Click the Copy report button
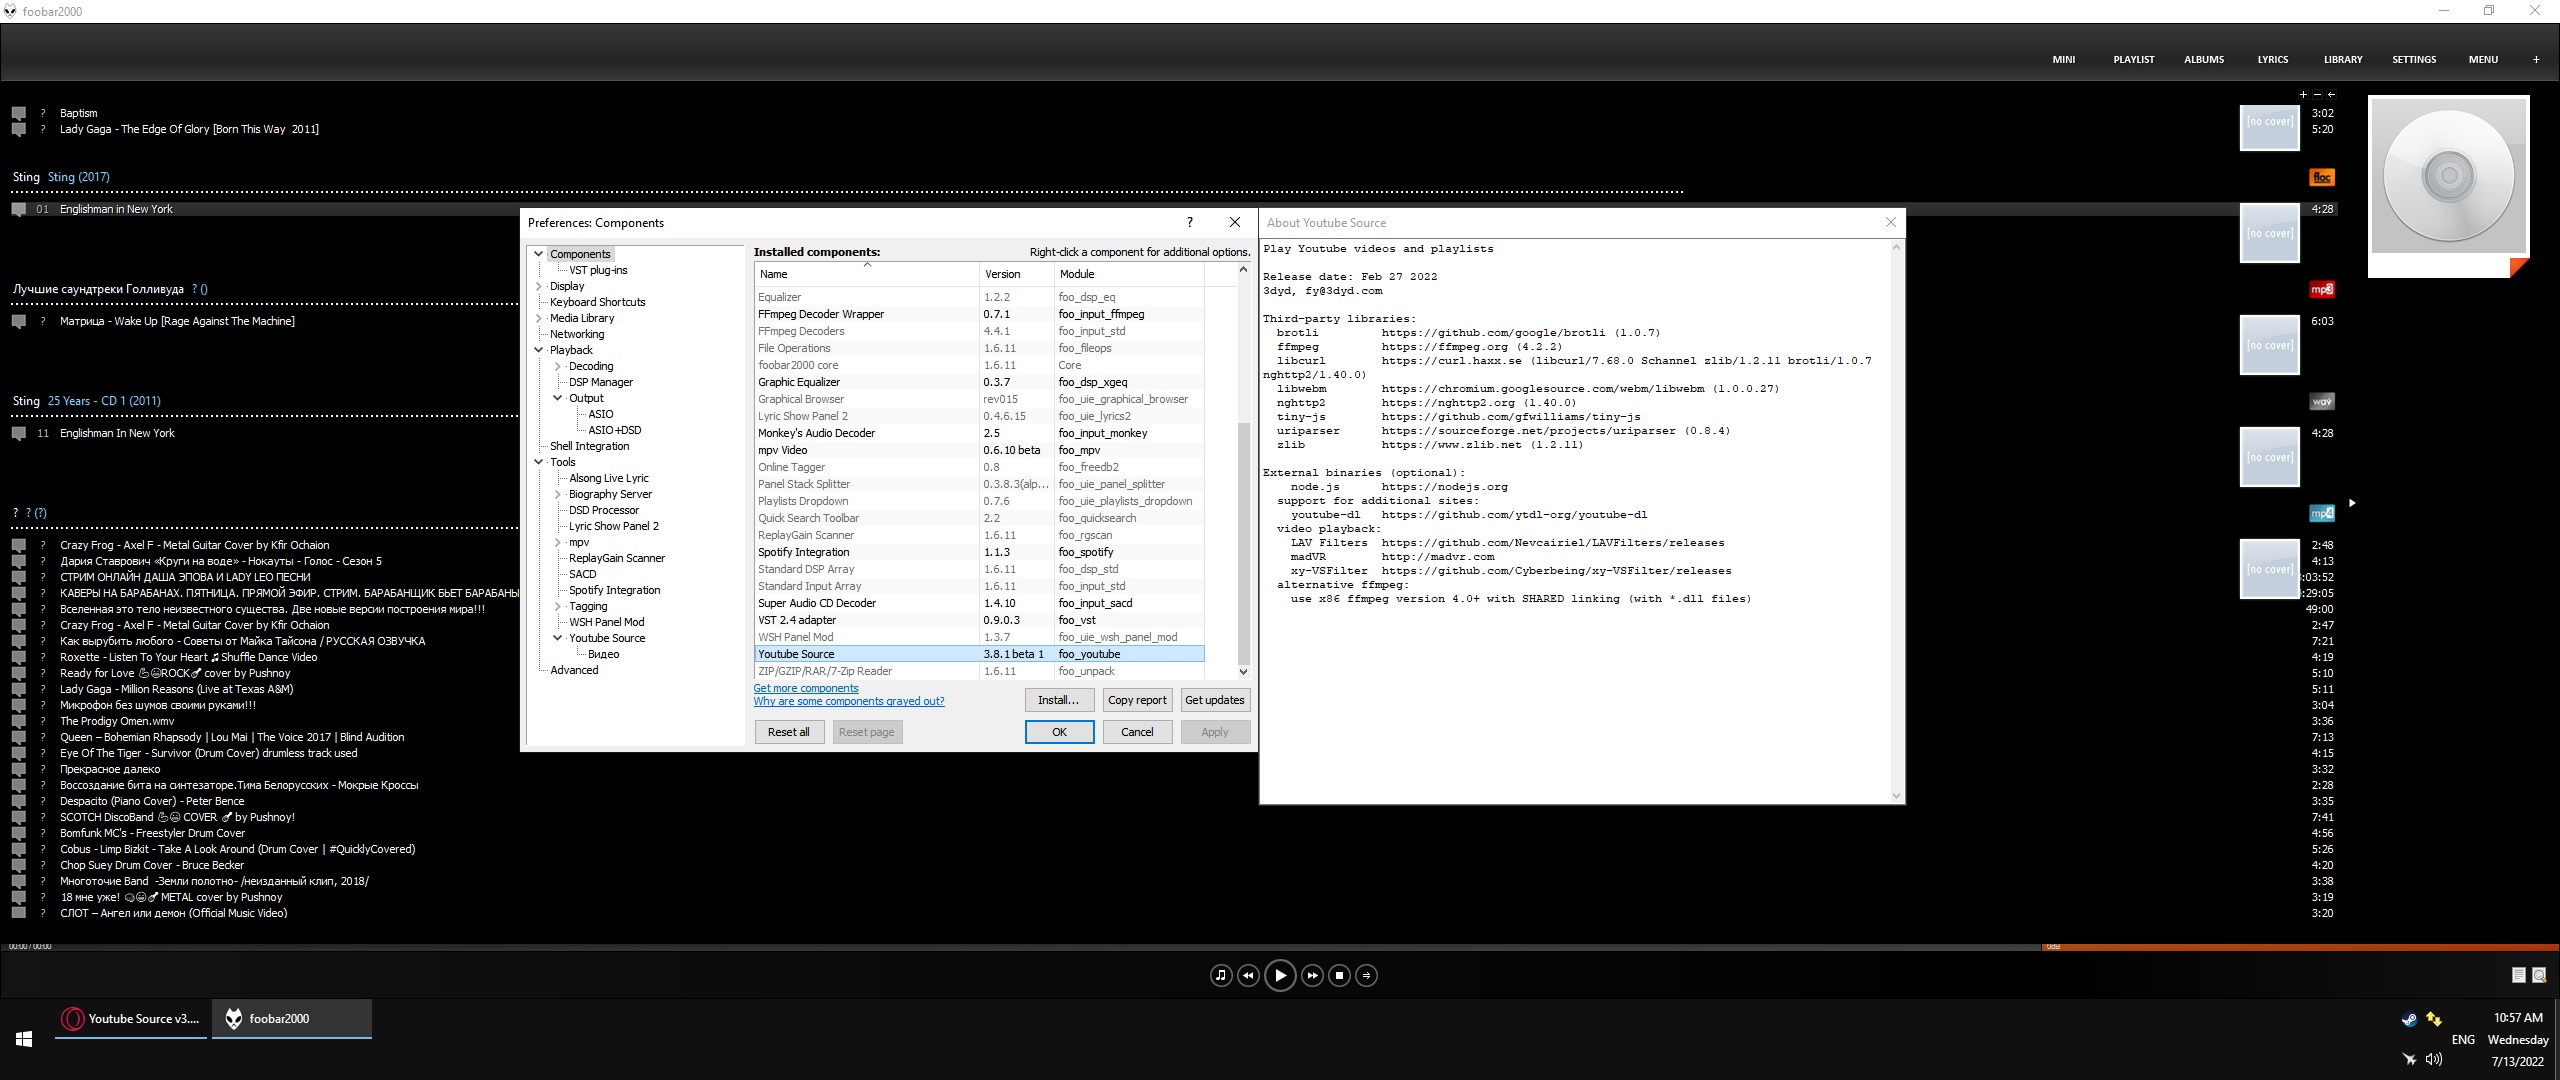Screen dimensions: 2560x1080 [1137, 700]
